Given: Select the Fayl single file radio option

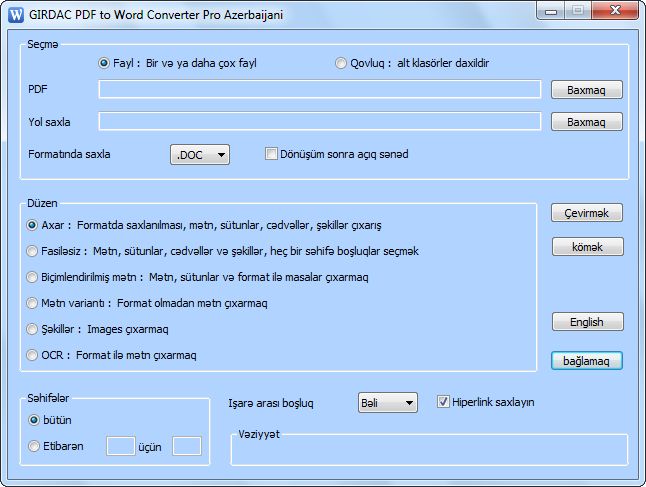Looking at the screenshot, I should pyautogui.click(x=104, y=63).
